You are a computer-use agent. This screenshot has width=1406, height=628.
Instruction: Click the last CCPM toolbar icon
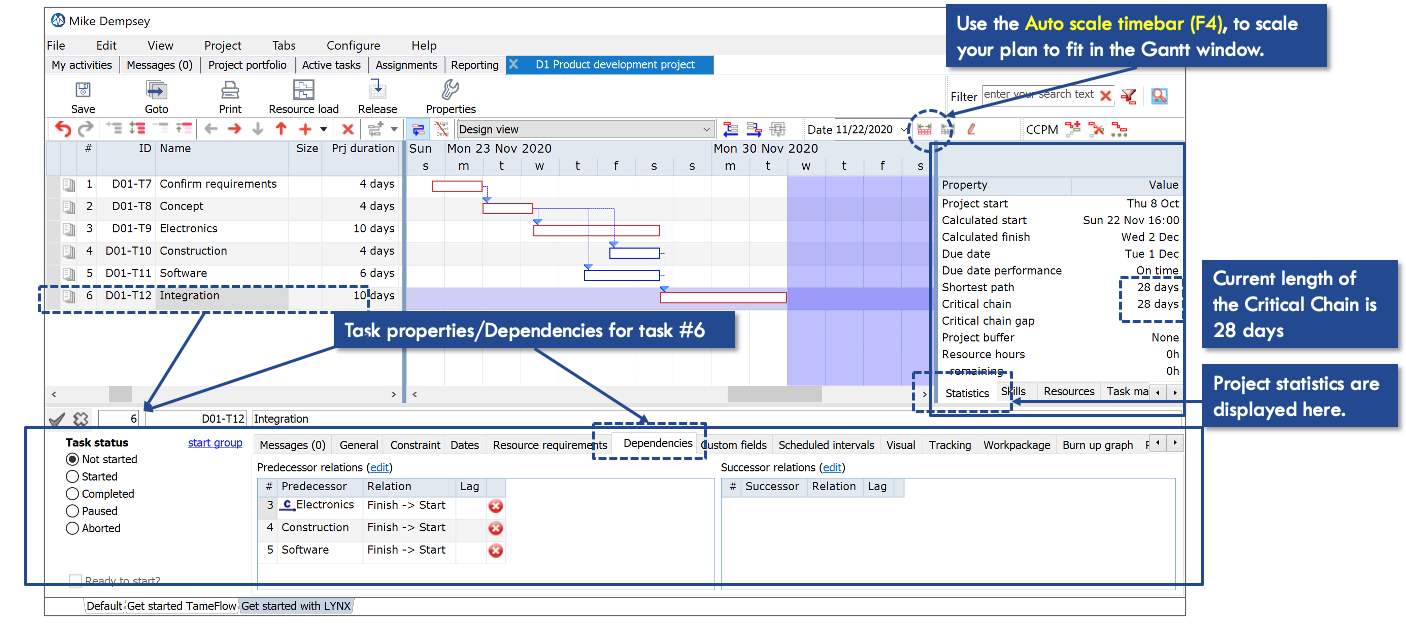pyautogui.click(x=1119, y=129)
